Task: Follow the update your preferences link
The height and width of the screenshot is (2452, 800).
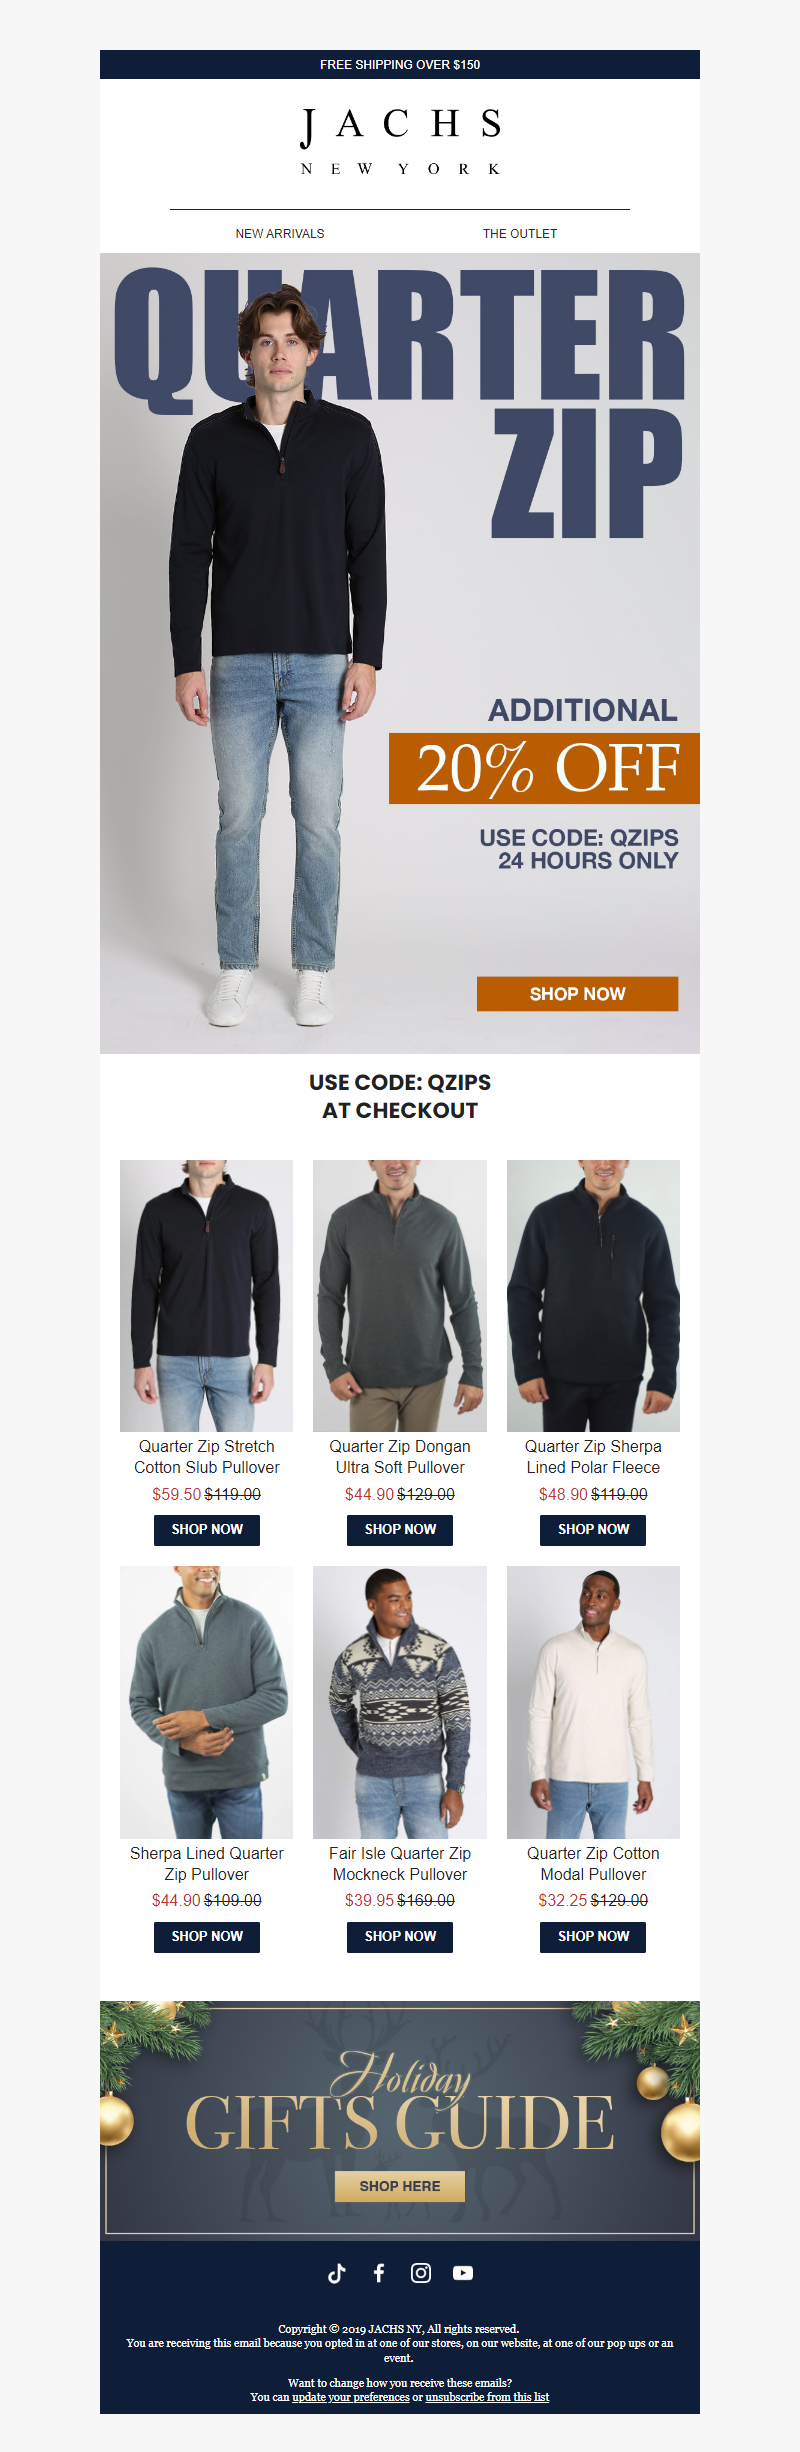Action: point(351,2397)
